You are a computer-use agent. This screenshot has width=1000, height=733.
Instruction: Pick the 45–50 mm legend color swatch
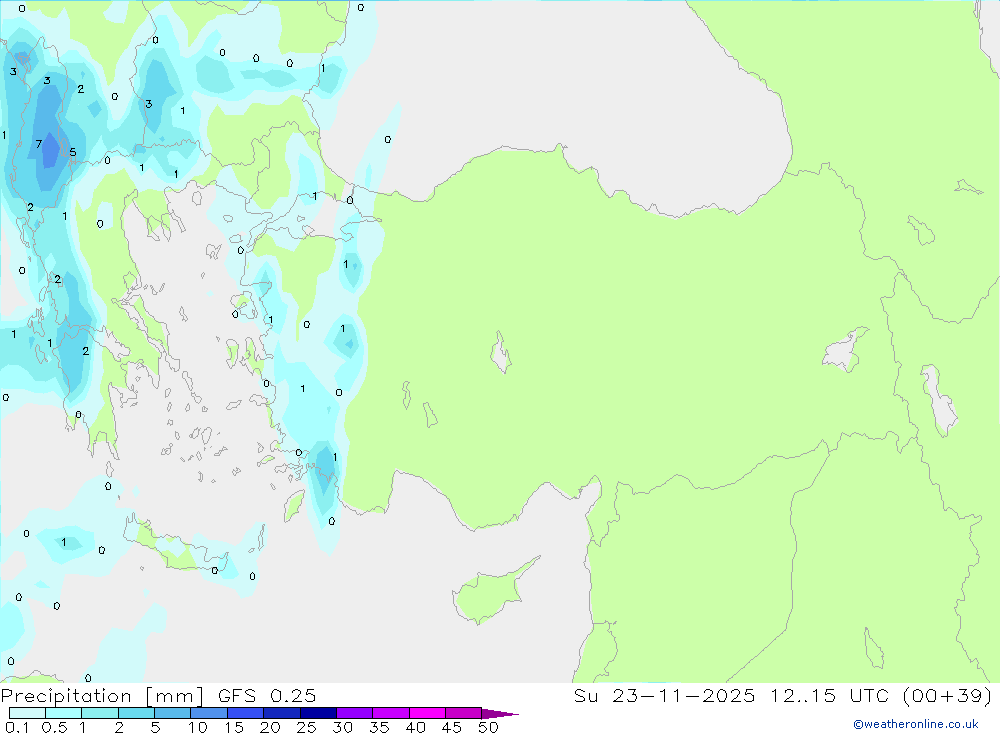pyautogui.click(x=464, y=713)
